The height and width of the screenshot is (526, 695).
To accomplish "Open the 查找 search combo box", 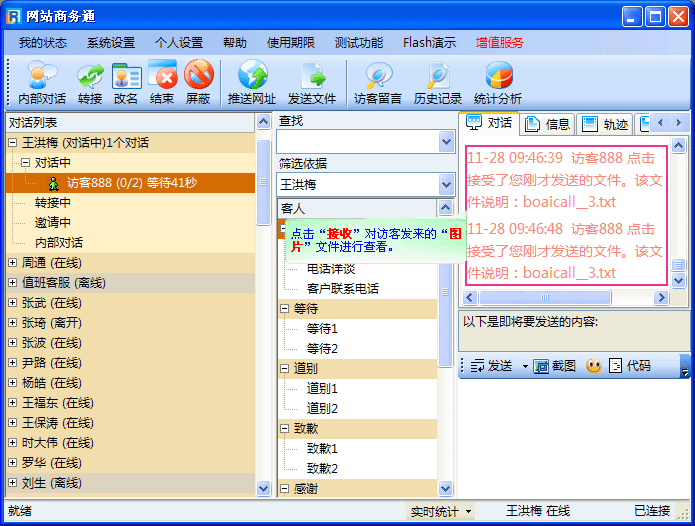I will (446, 142).
